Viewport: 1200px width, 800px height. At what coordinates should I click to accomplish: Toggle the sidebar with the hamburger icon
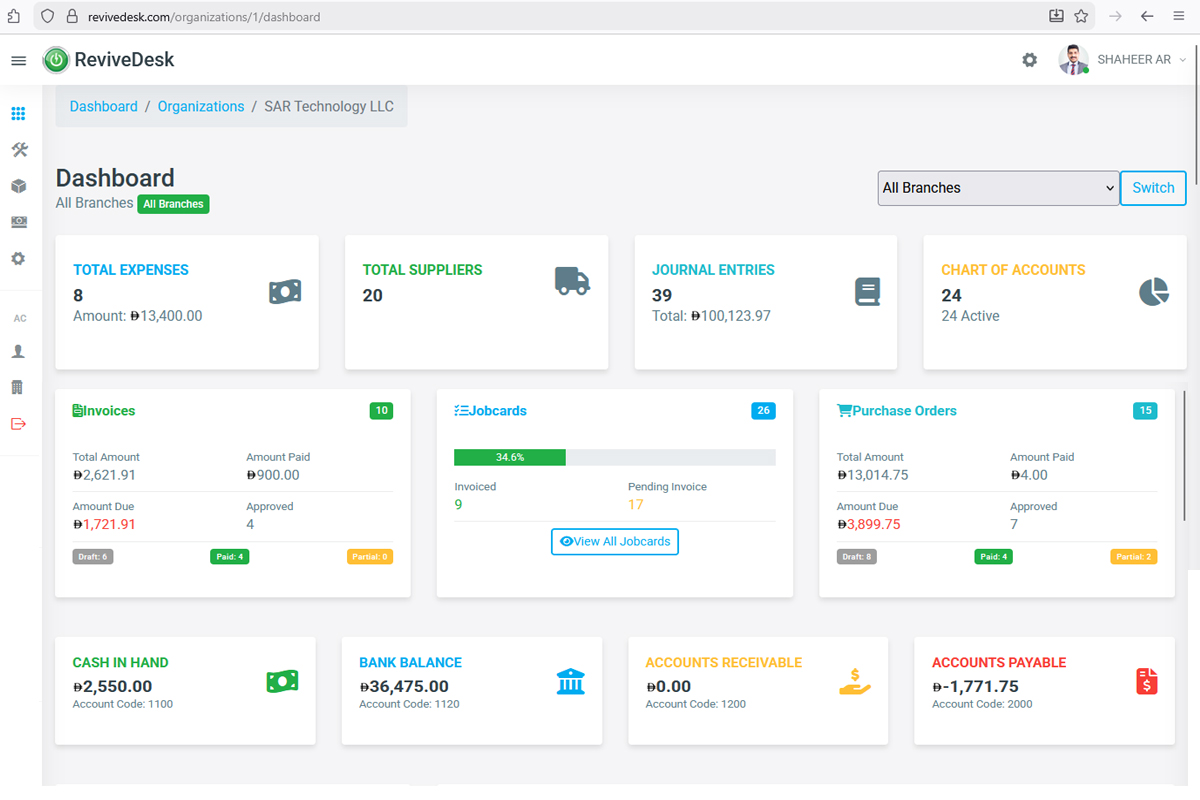[x=18, y=59]
